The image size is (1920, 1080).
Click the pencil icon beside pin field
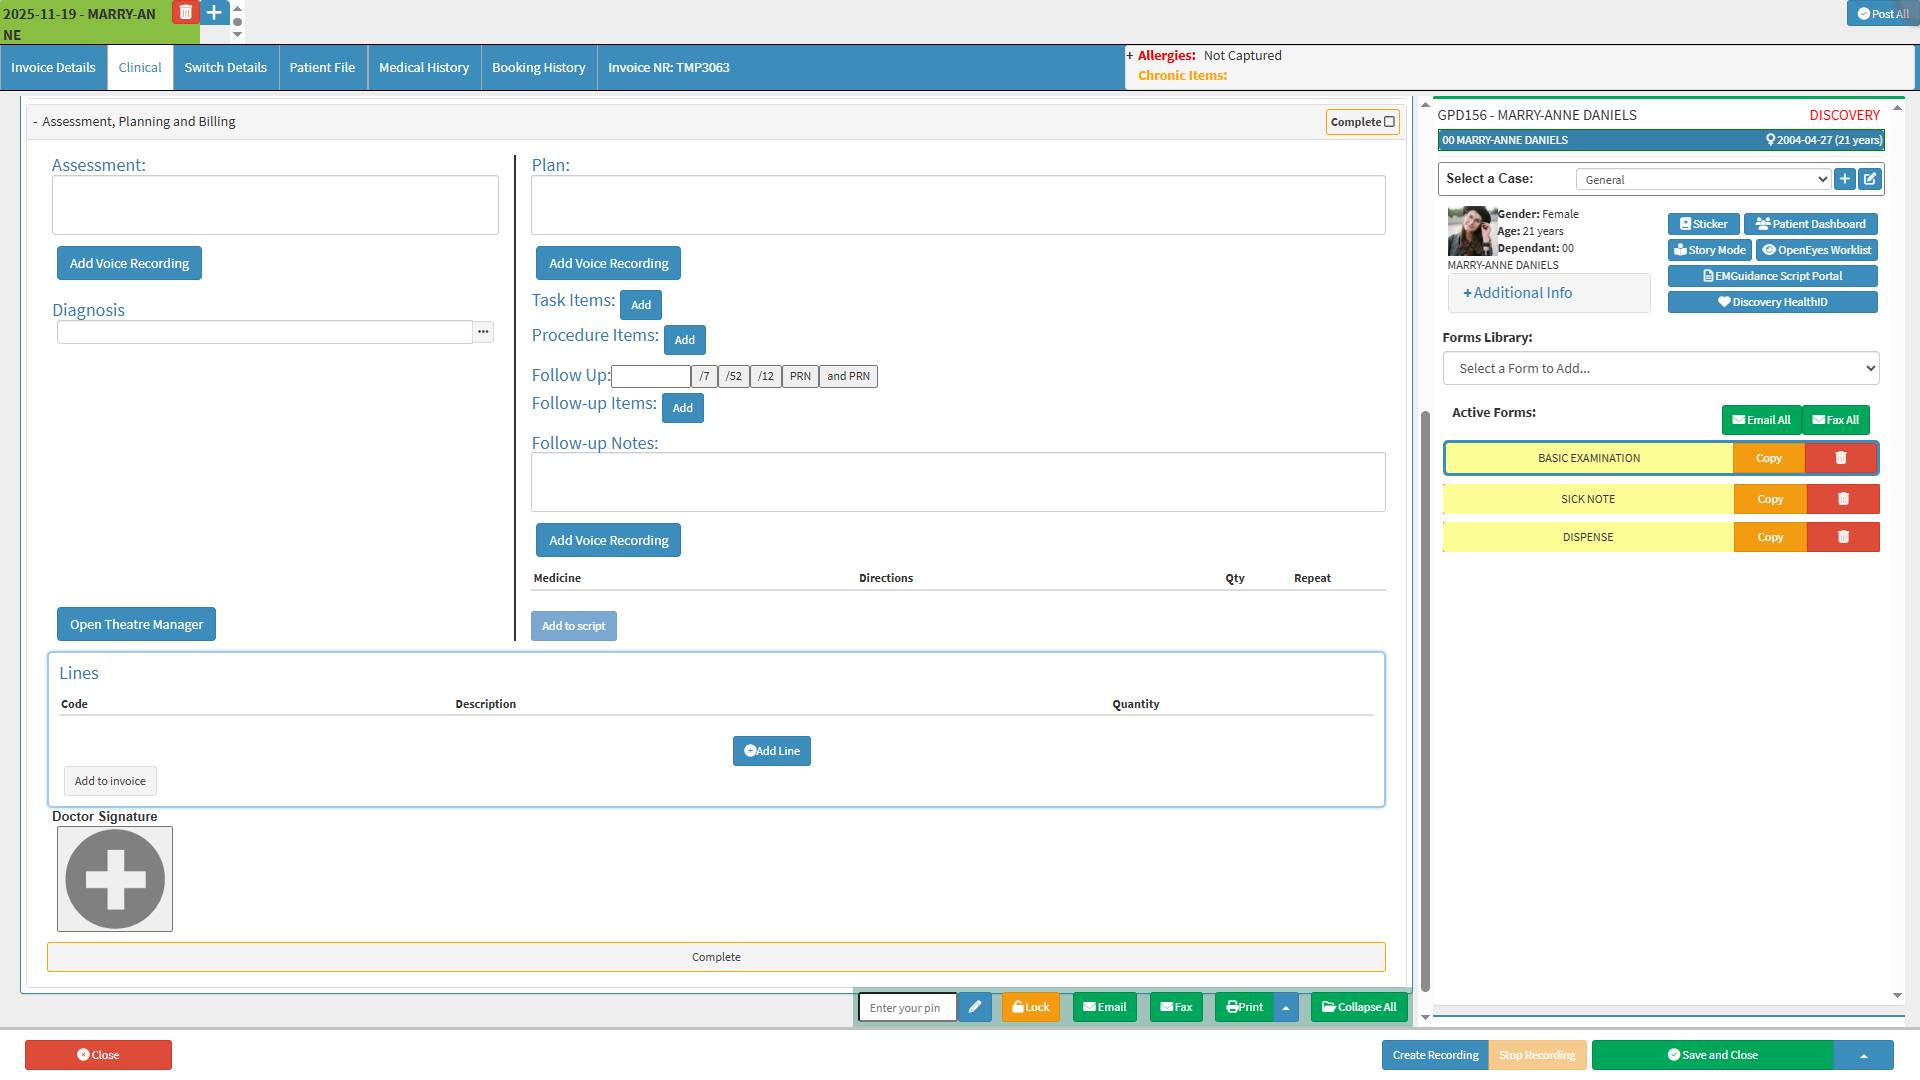point(974,1007)
